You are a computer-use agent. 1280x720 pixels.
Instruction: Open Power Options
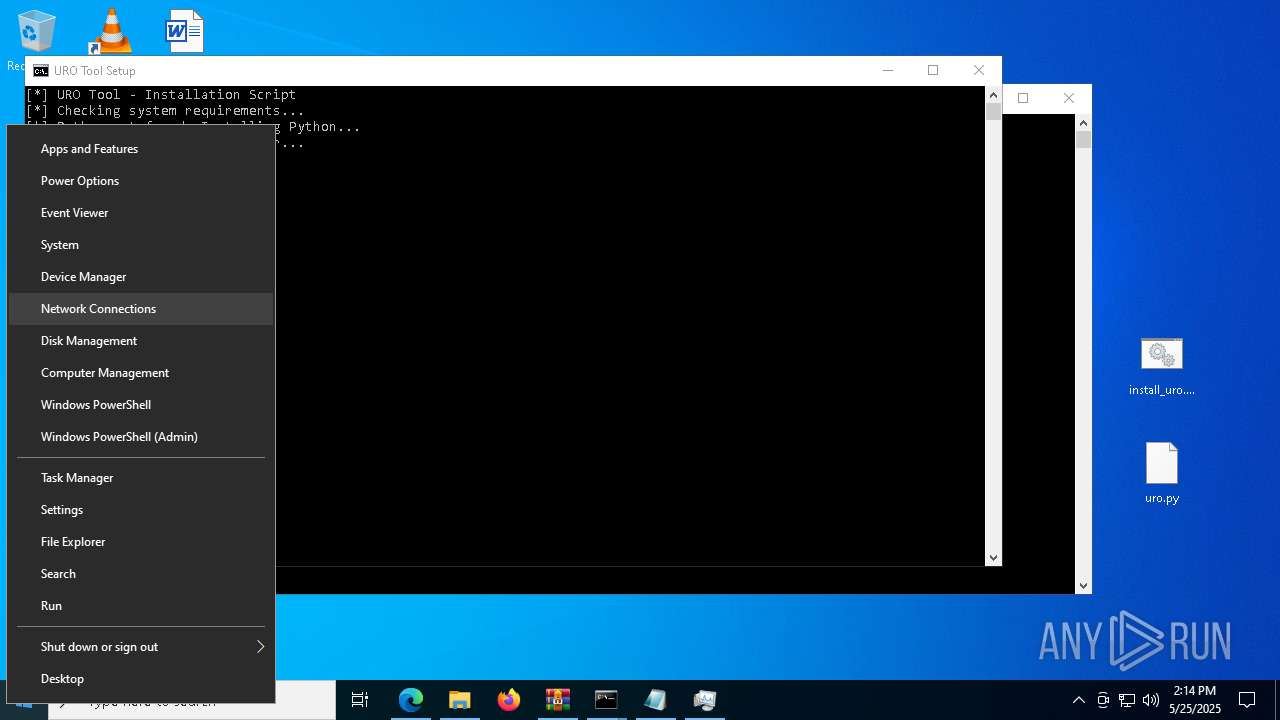[x=141, y=181]
